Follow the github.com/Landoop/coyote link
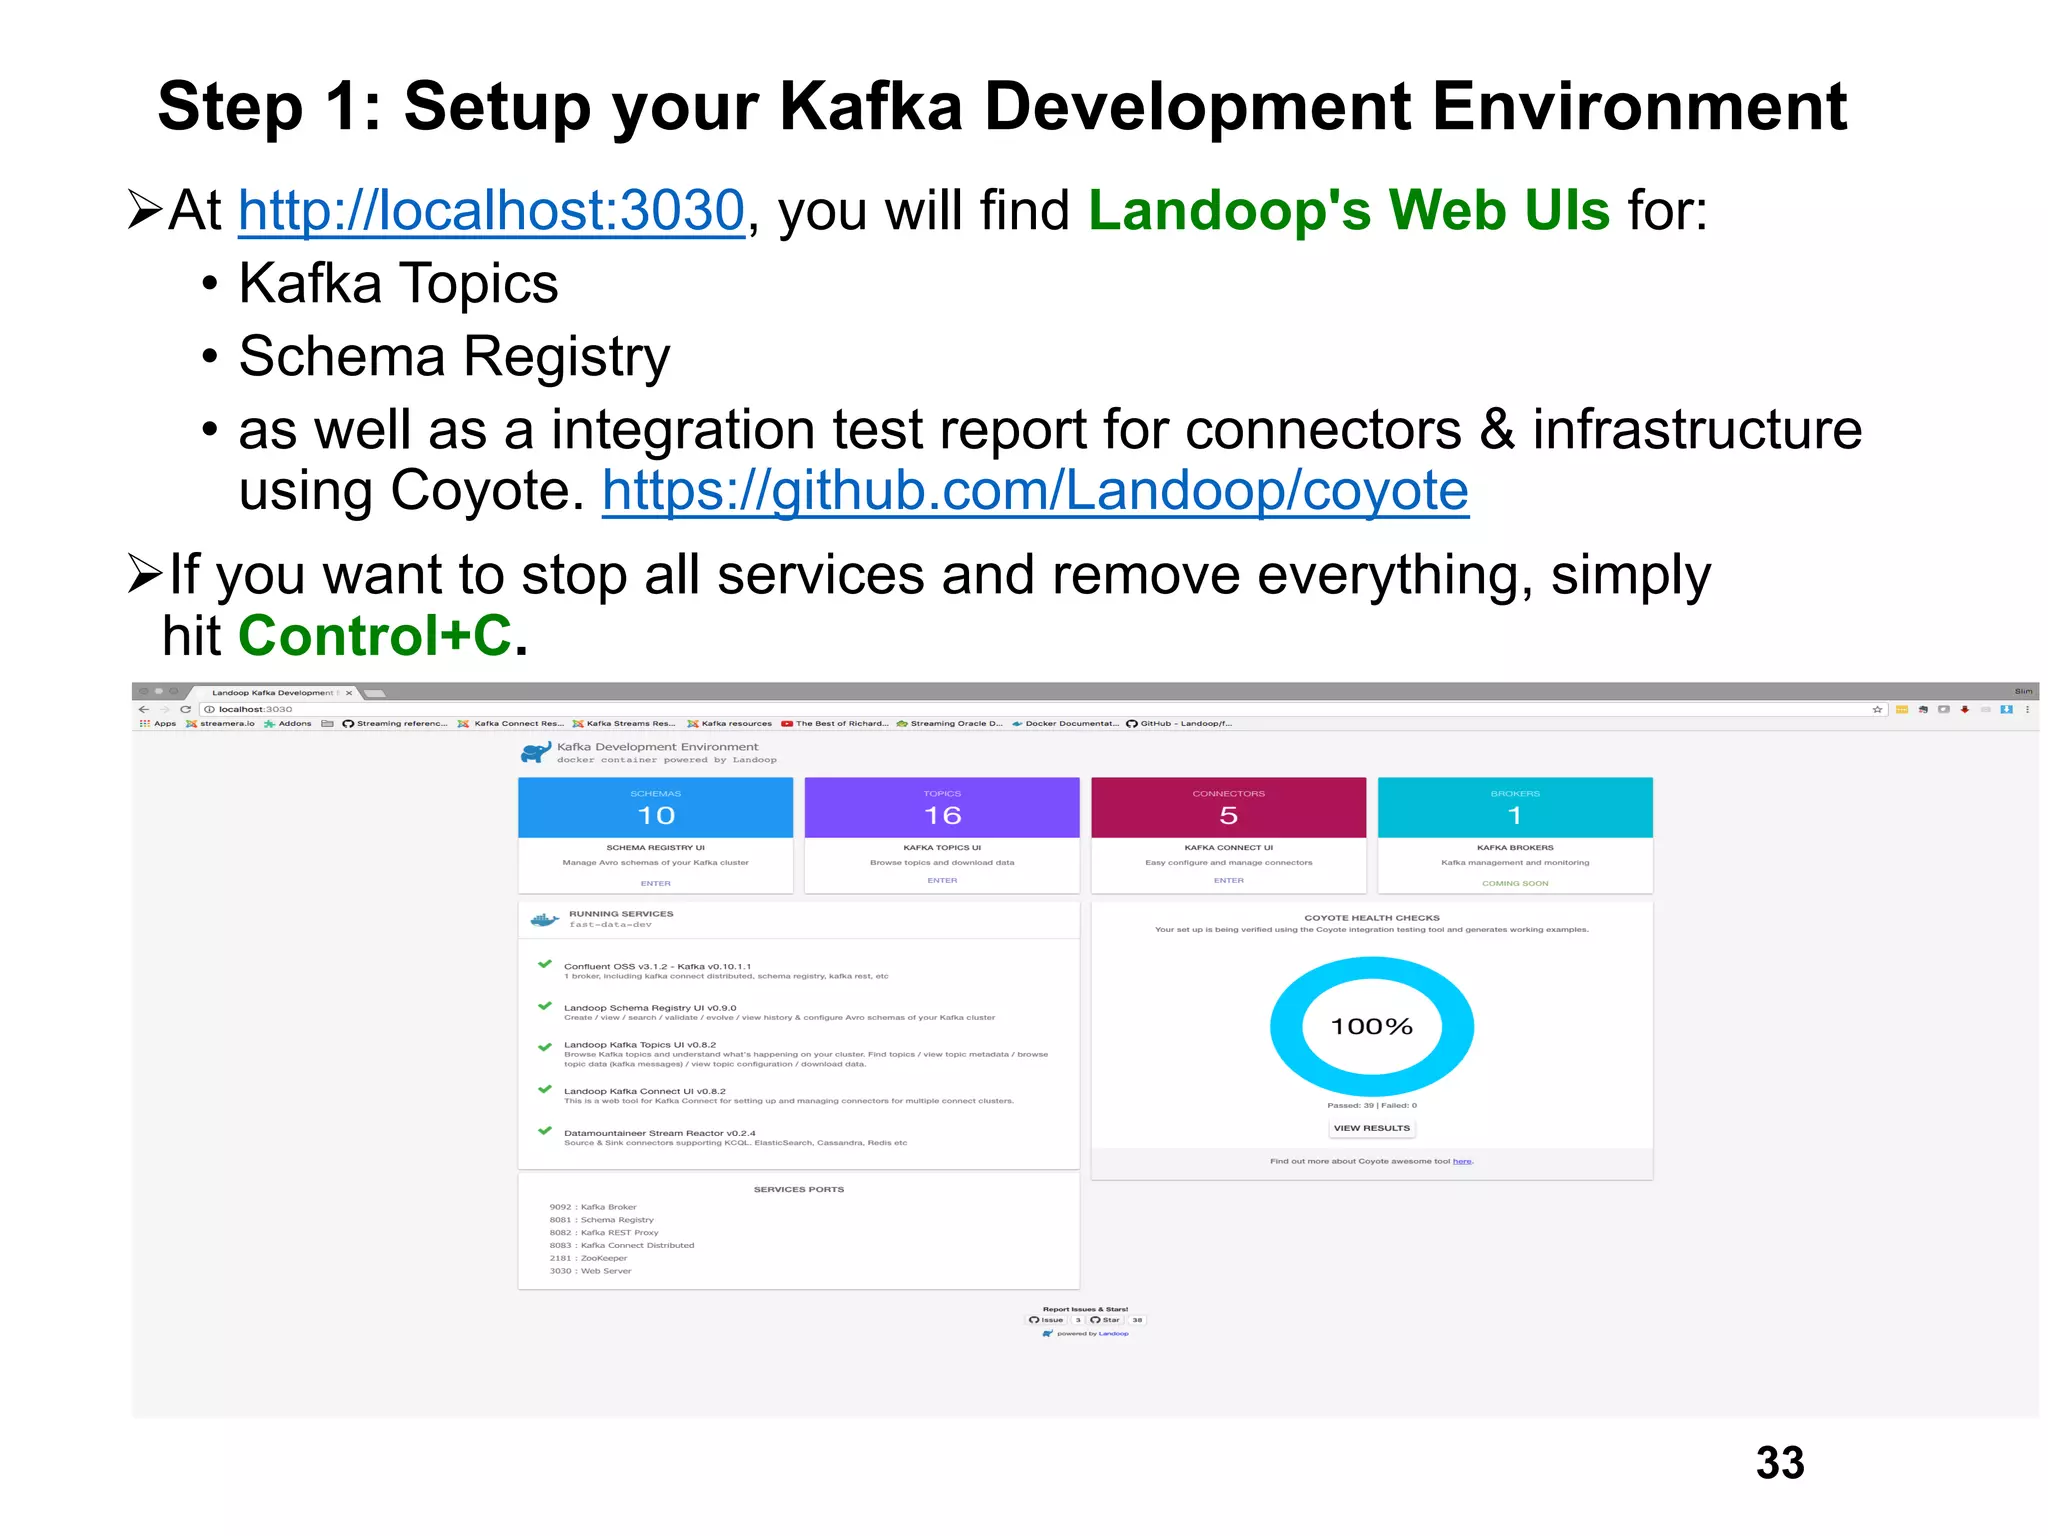The width and height of the screenshot is (2048, 1536). (1035, 491)
